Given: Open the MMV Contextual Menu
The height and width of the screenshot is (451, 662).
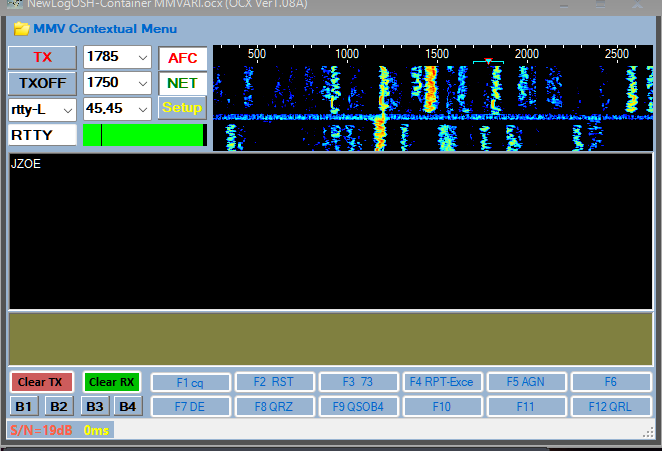Looking at the screenshot, I should 105,29.
